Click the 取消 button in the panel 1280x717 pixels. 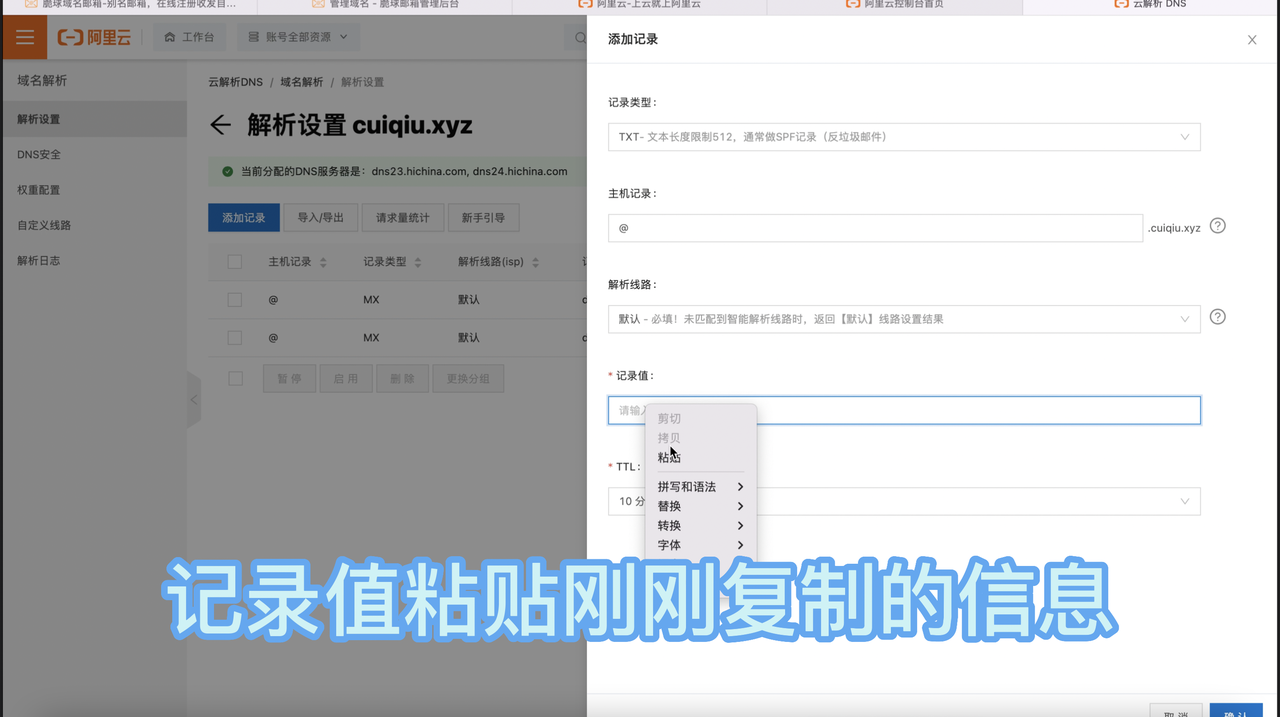[x=1176, y=710]
